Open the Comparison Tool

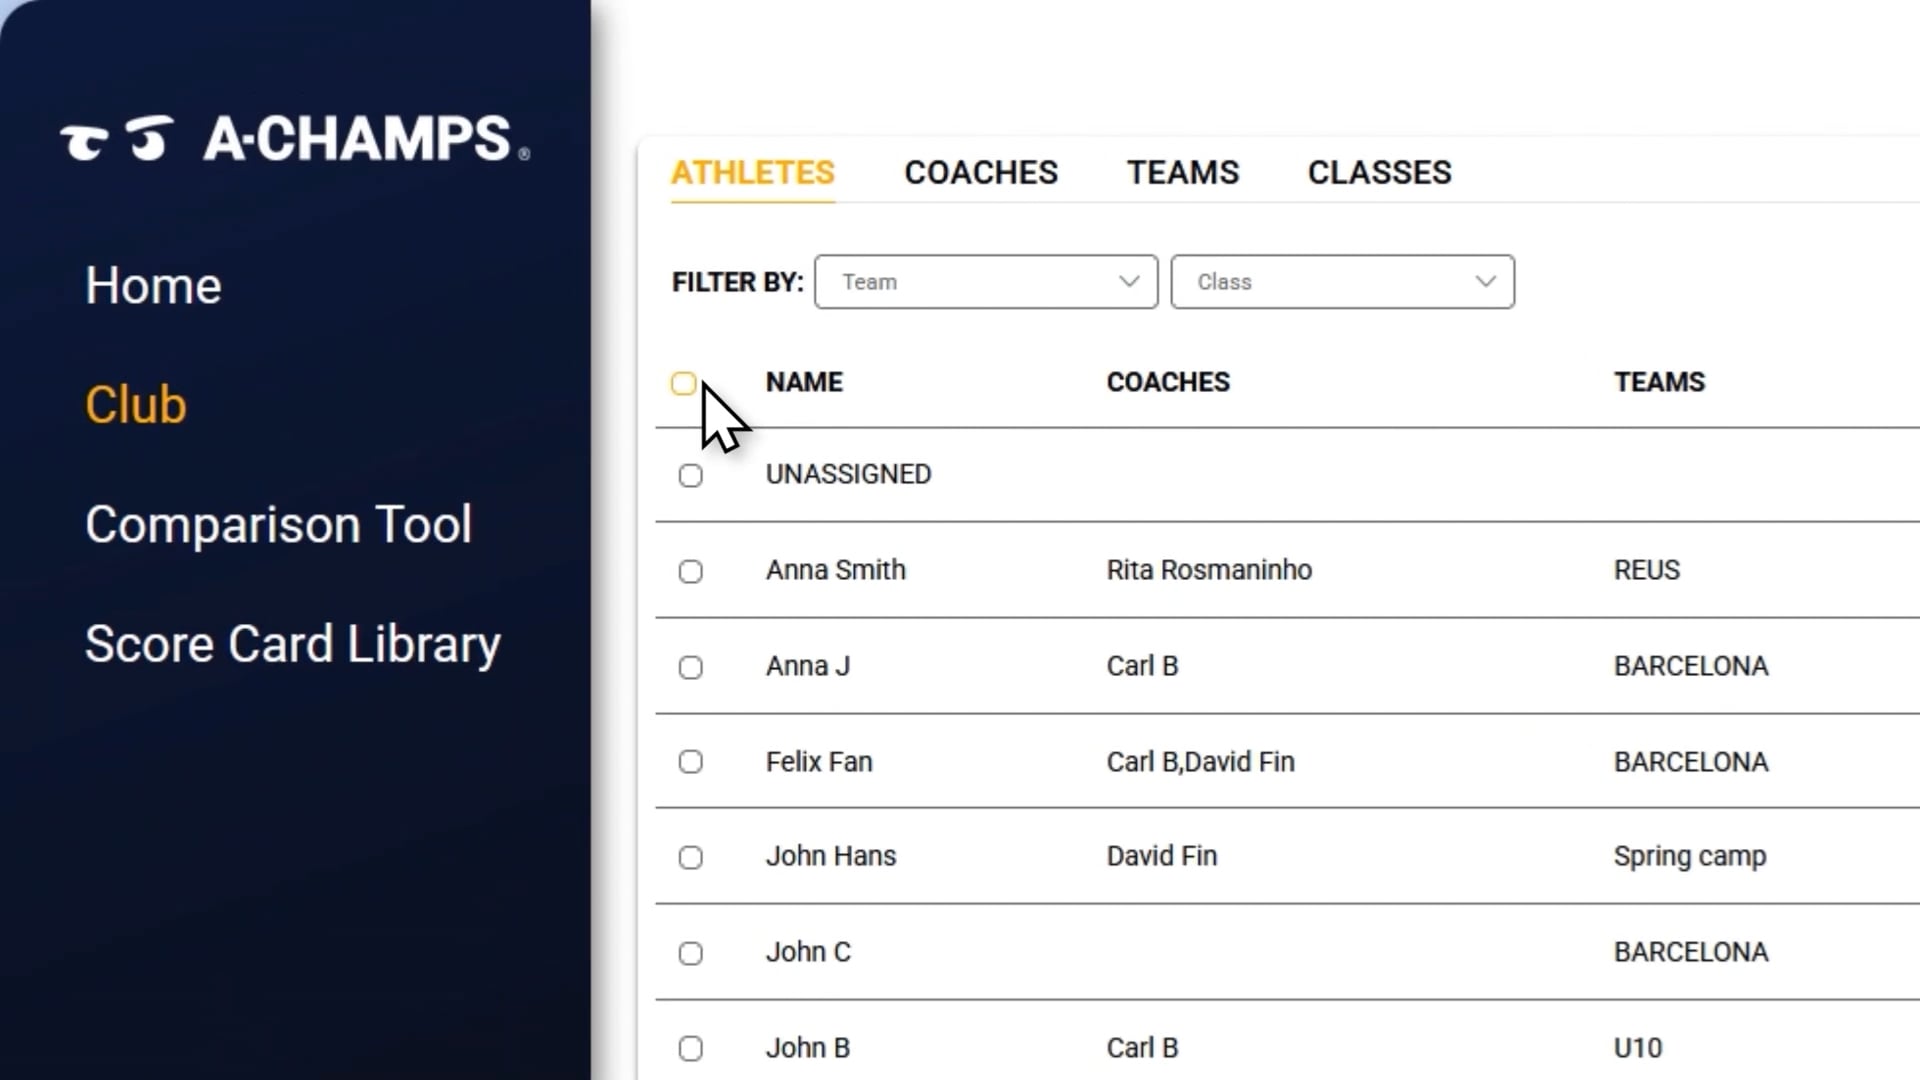(278, 525)
